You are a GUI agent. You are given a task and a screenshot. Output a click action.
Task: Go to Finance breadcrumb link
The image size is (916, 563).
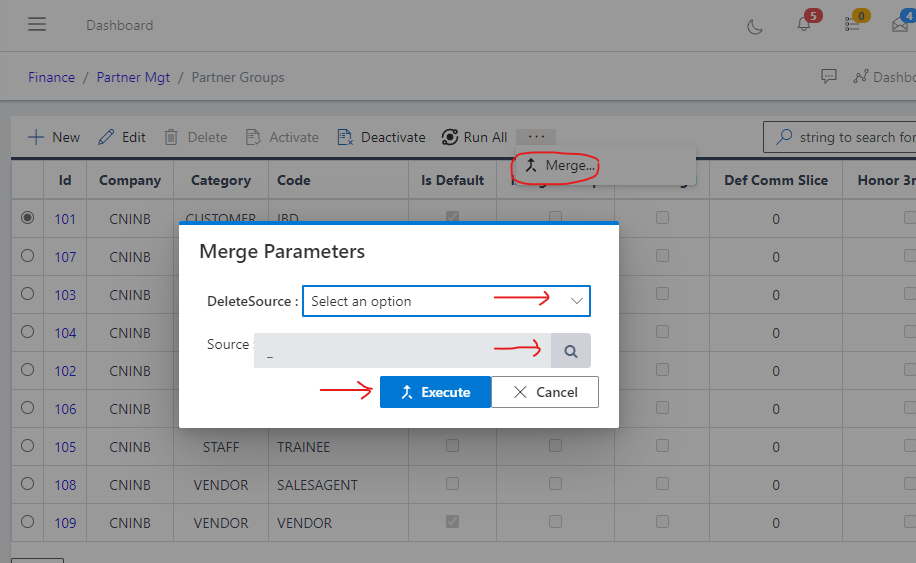point(51,77)
